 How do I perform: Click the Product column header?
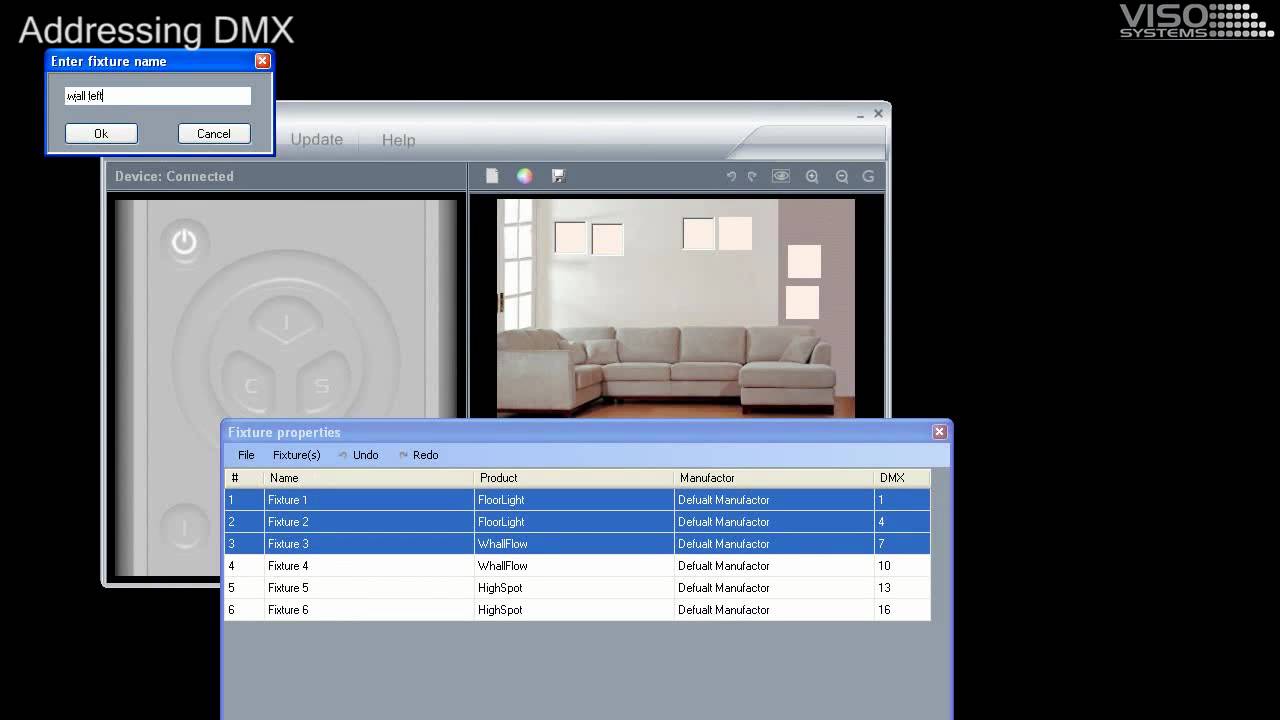coord(574,478)
